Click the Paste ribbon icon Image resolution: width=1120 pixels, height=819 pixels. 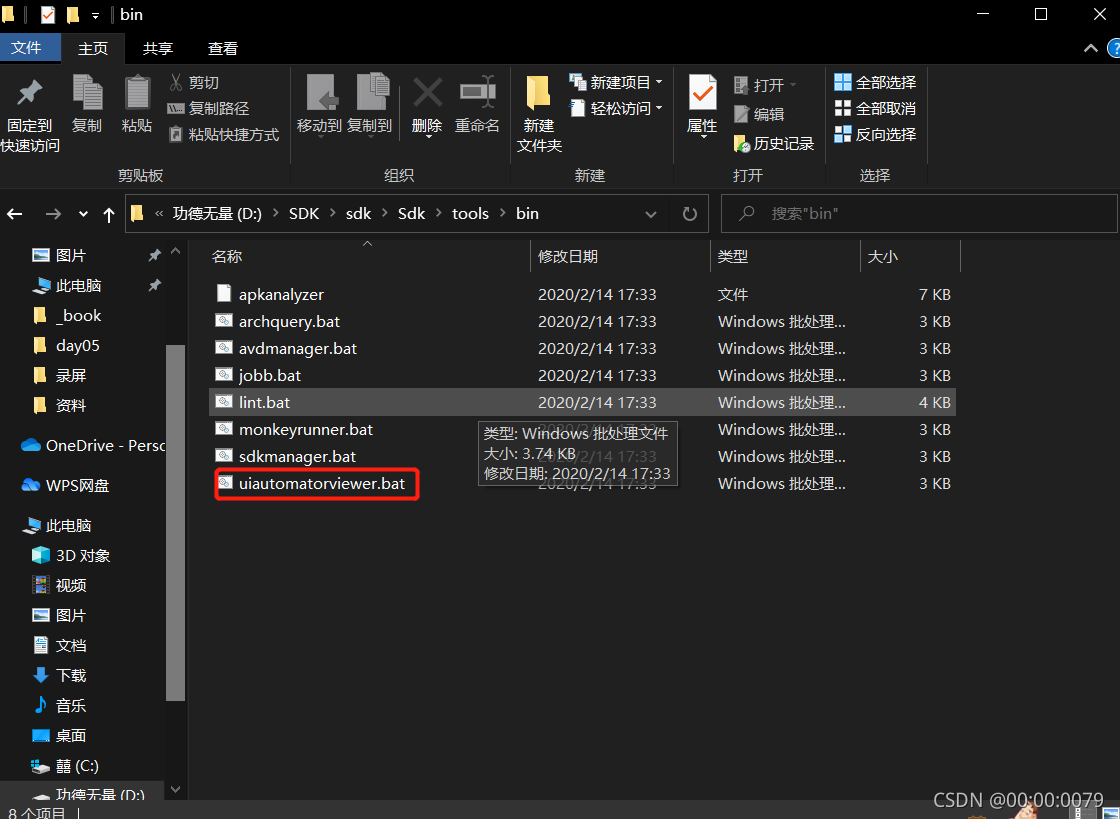click(x=136, y=105)
